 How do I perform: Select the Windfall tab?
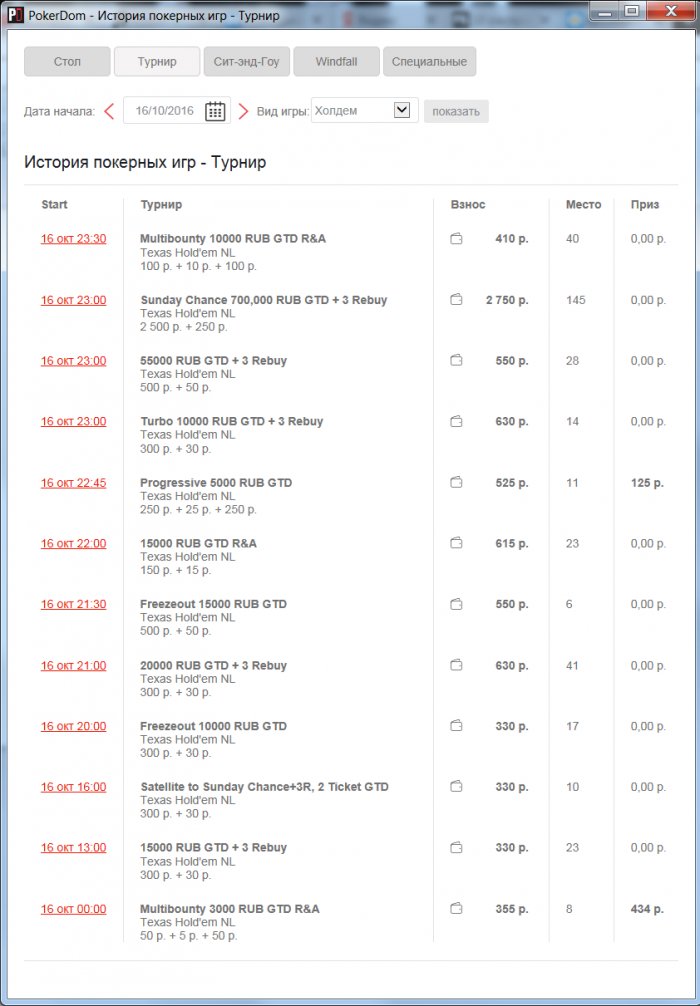[335, 62]
